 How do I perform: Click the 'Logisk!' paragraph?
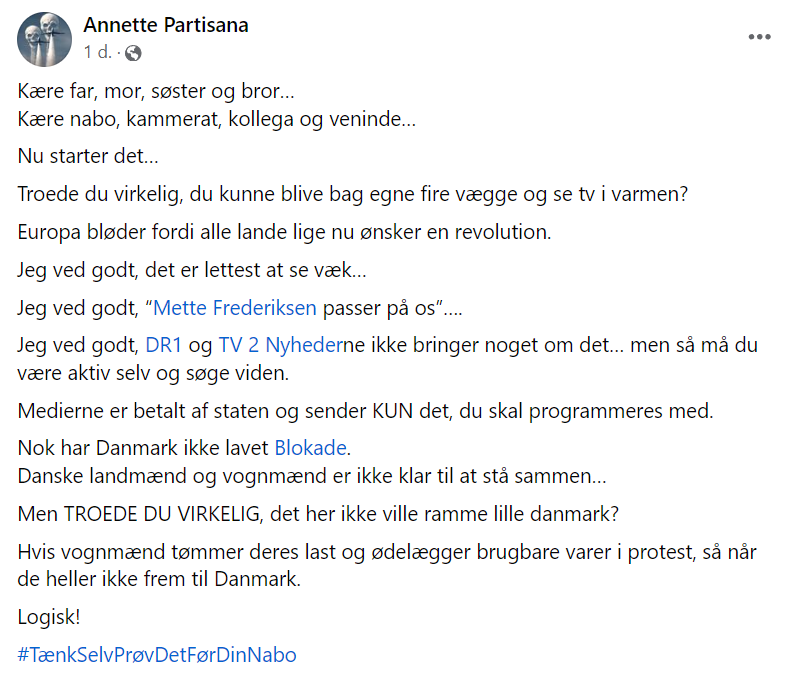pos(49,617)
